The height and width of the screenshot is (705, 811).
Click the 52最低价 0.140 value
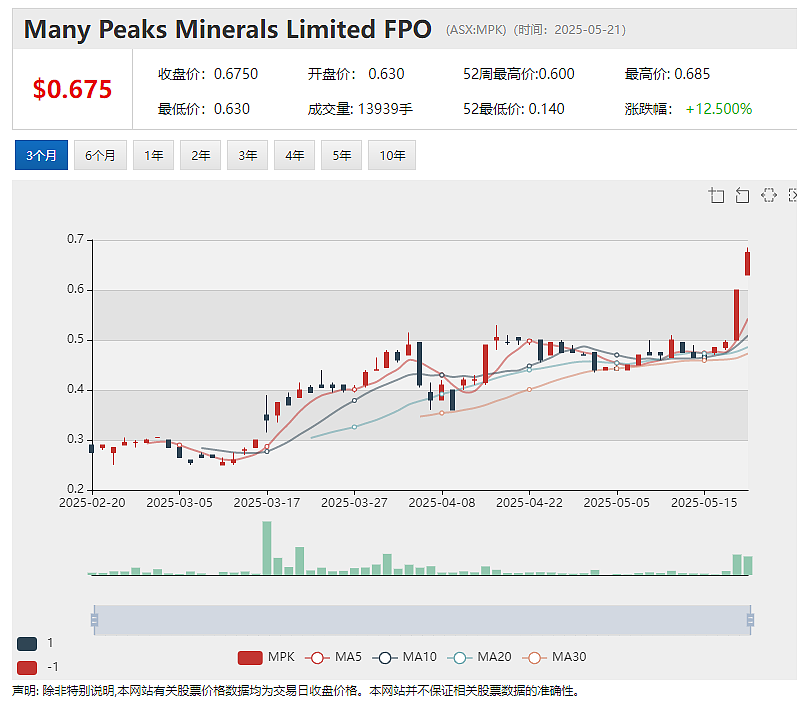click(546, 109)
